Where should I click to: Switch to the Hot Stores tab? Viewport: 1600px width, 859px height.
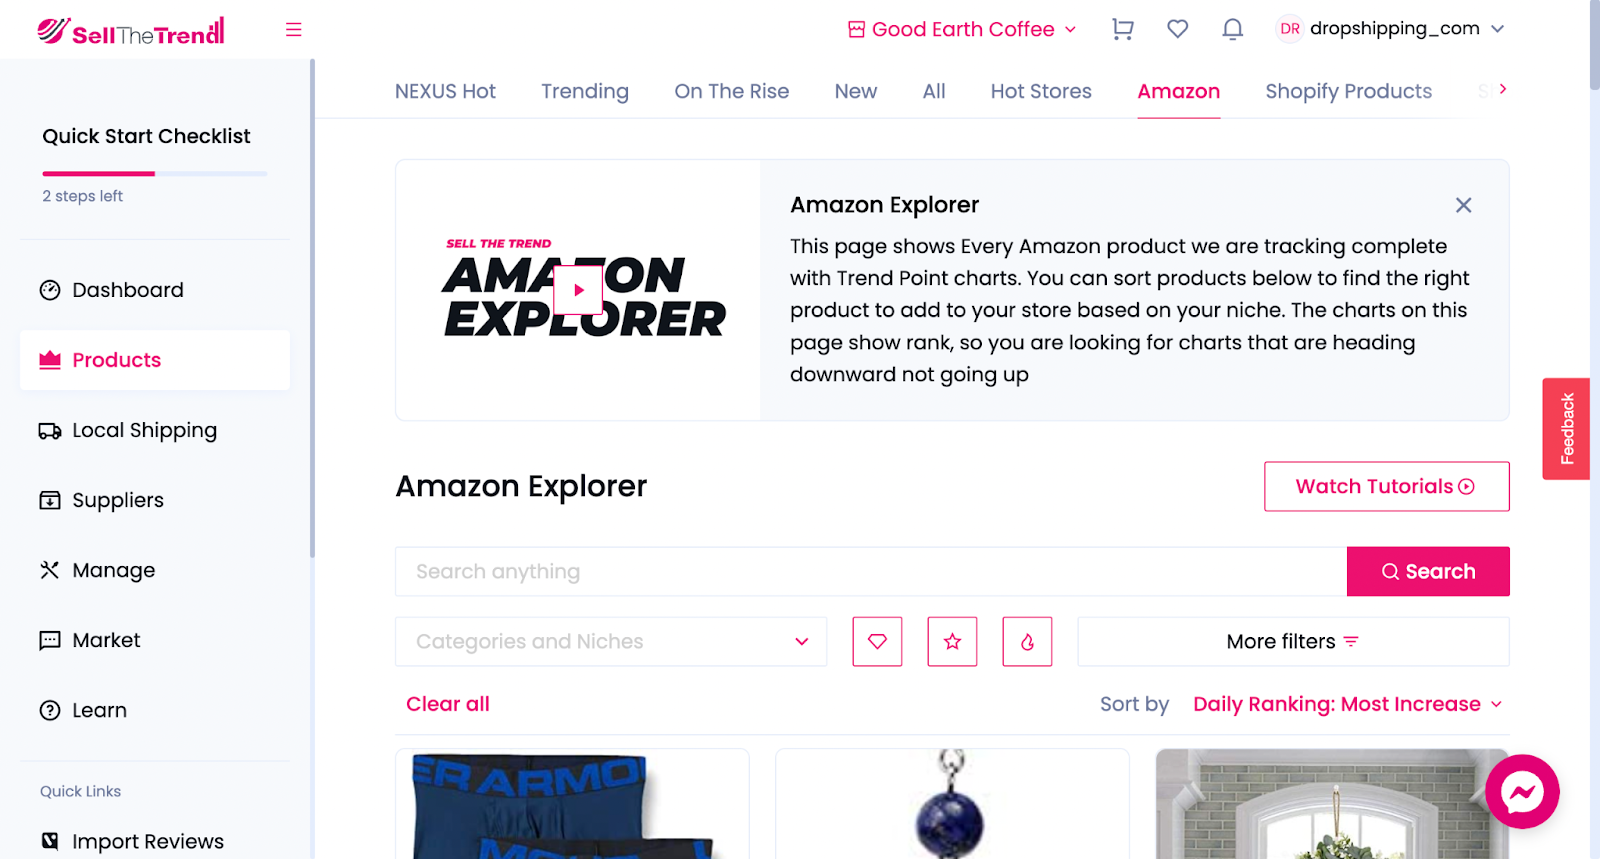click(1041, 91)
